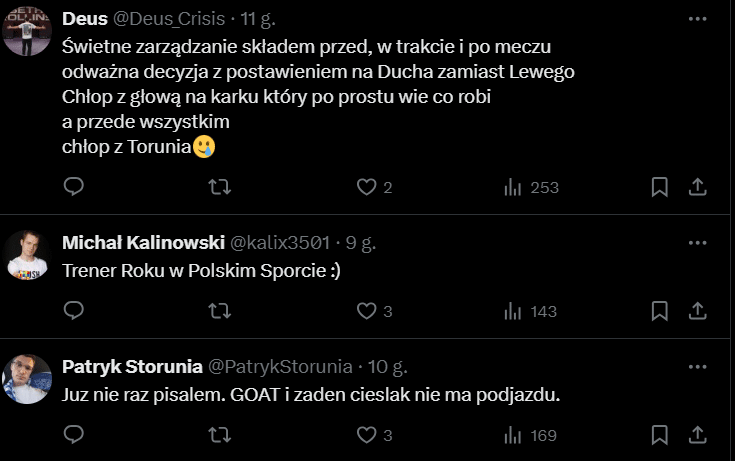Open the '9 g.' timestamp link
Image resolution: width=735 pixels, height=461 pixels.
tap(361, 243)
